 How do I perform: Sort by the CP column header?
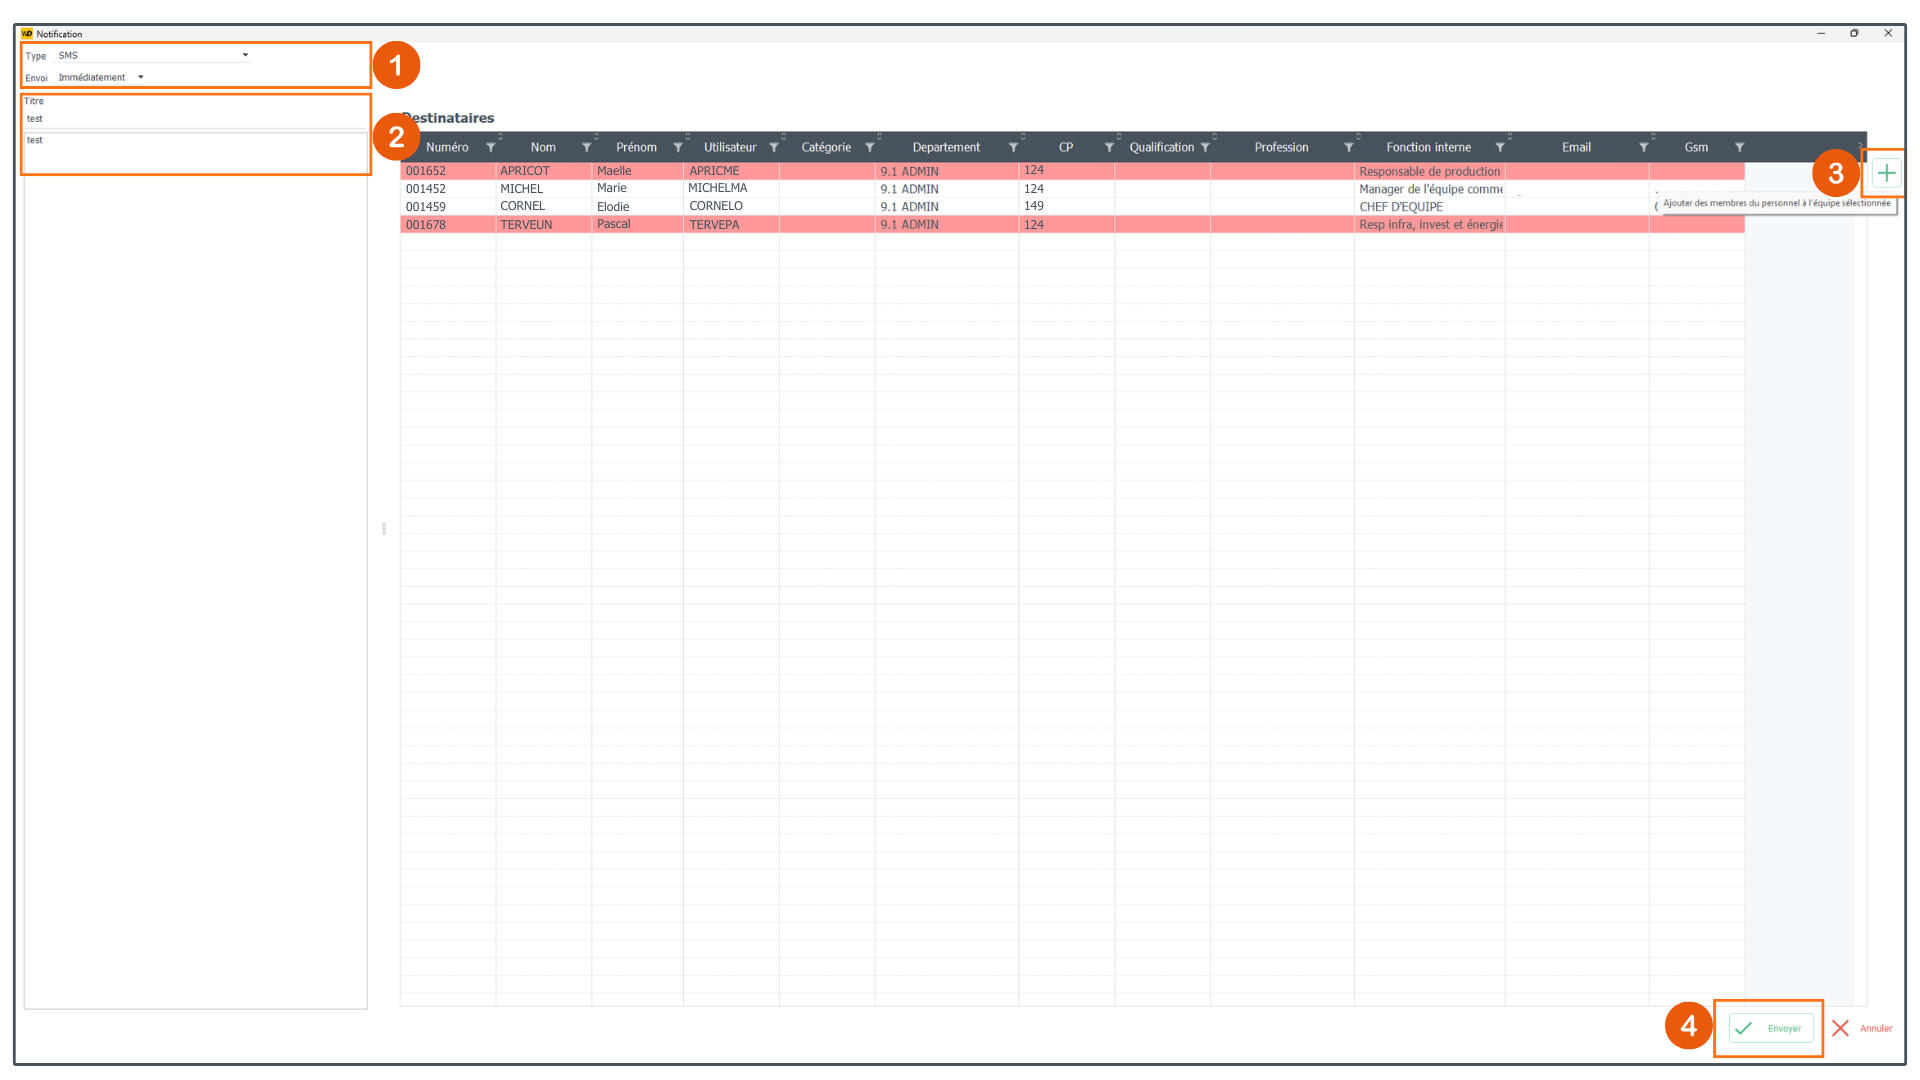point(1065,148)
